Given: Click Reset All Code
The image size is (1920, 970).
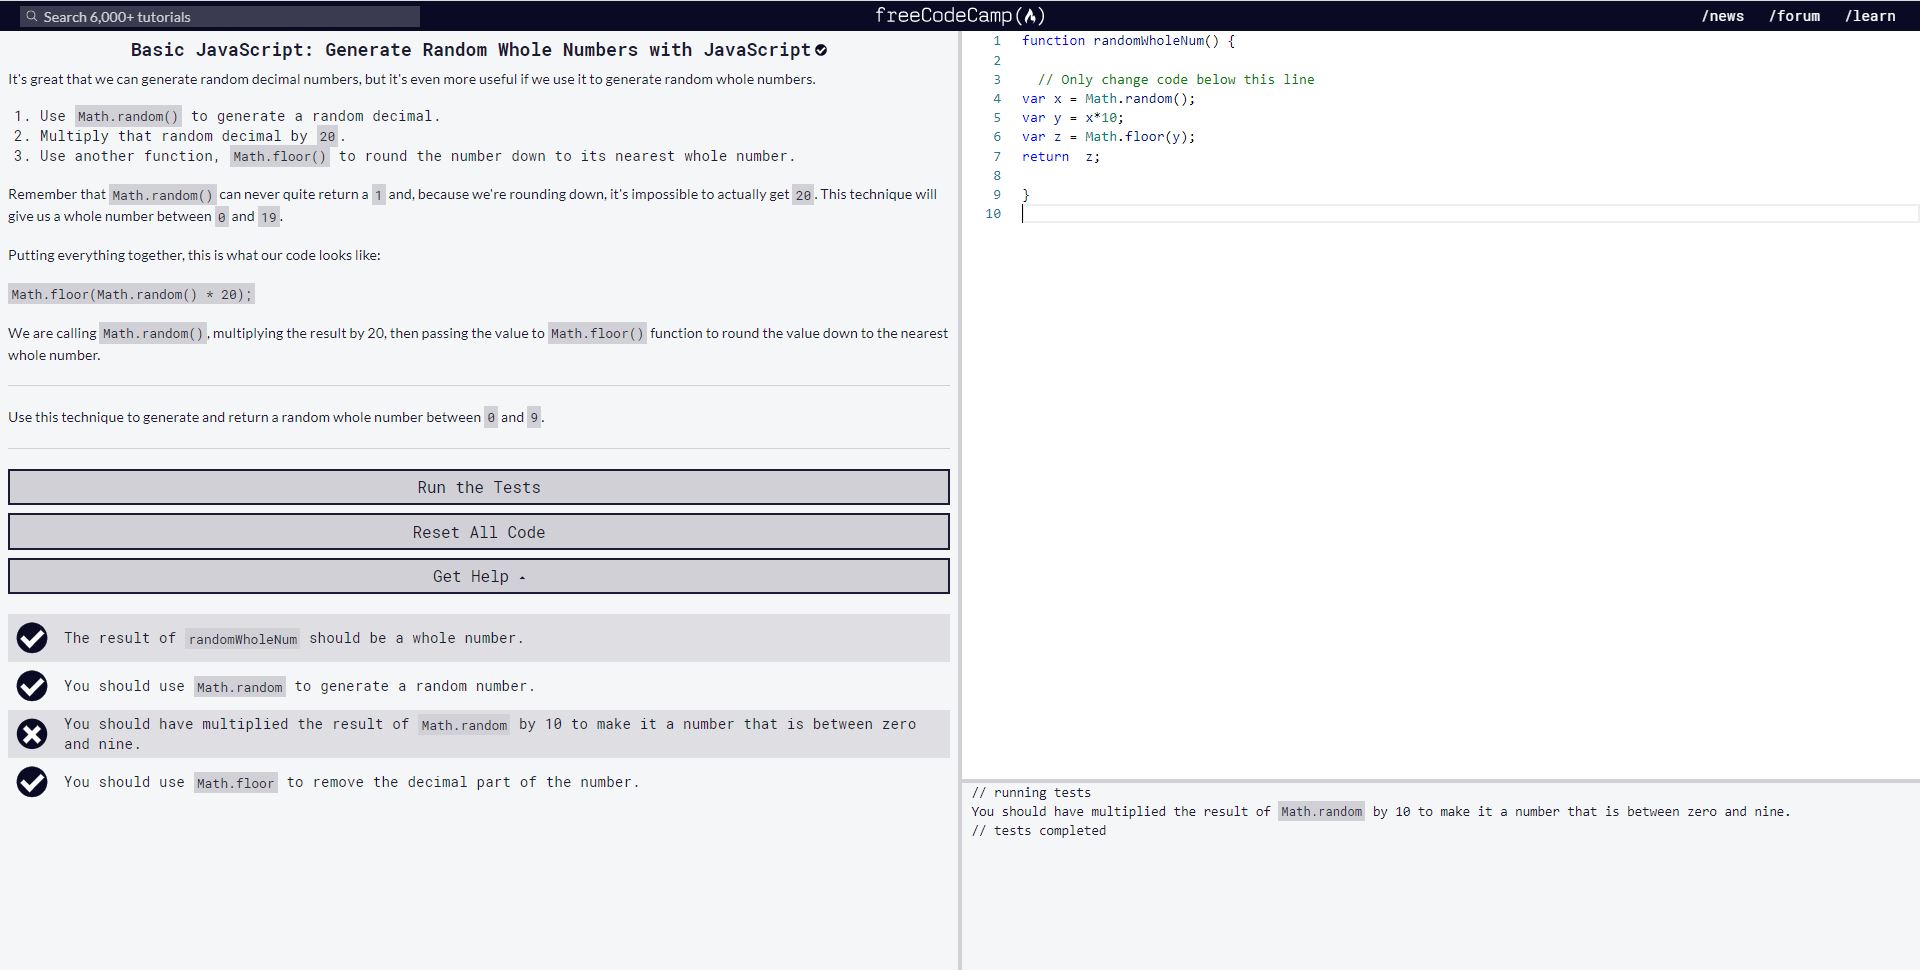Looking at the screenshot, I should [478, 531].
